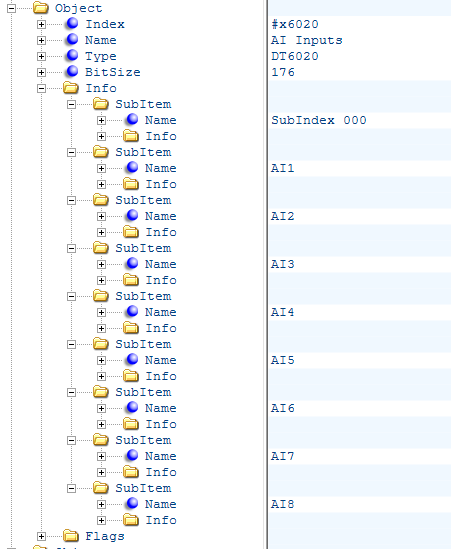This screenshot has width=451, height=549.
Task: Click the Info folder icon below AI5 name
Action: click(x=131, y=375)
